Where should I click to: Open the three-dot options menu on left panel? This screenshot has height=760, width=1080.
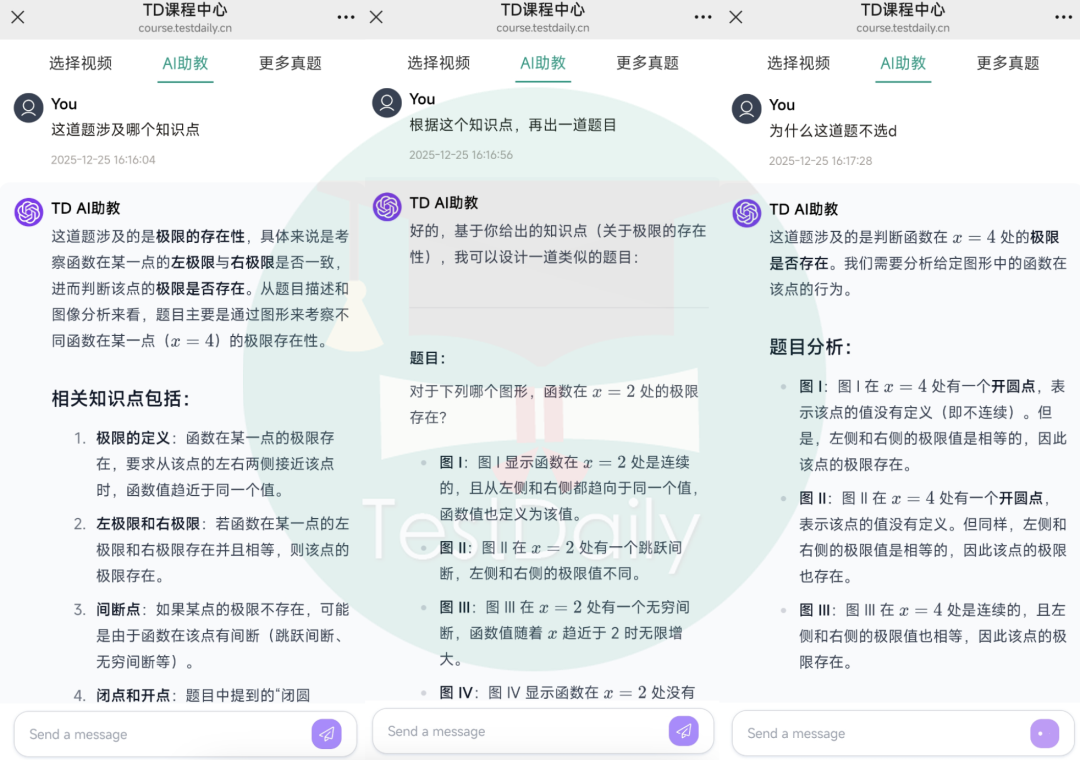(345, 16)
